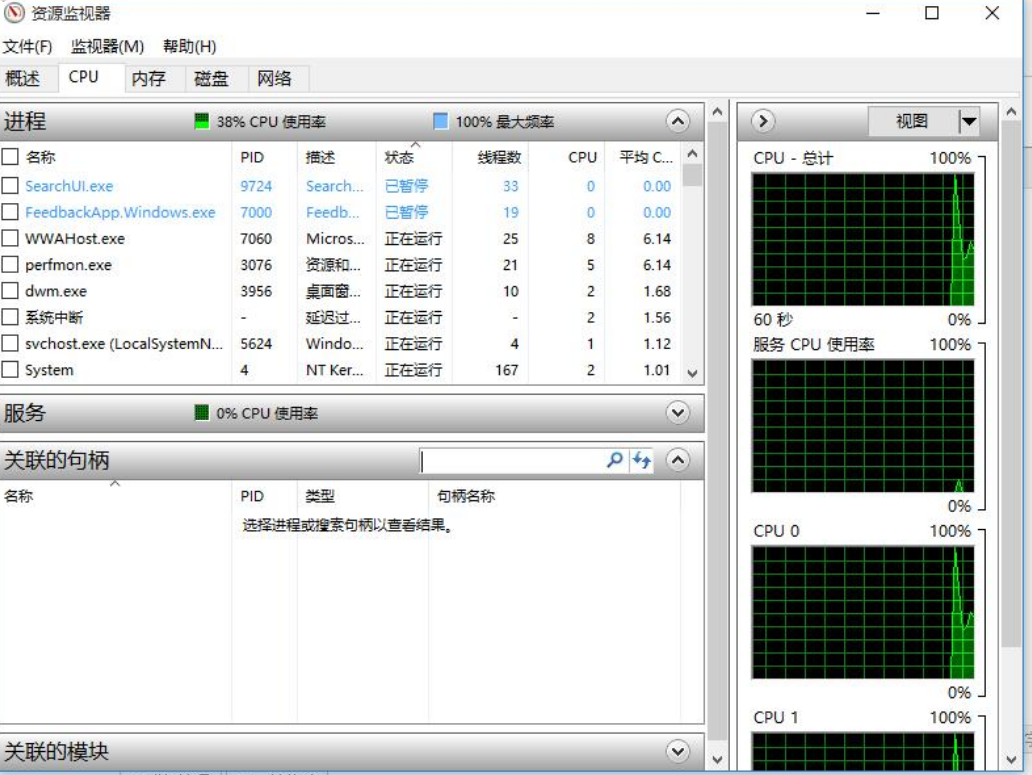Collapse the 进程 section chevron
The image size is (1032, 775).
tap(678, 121)
